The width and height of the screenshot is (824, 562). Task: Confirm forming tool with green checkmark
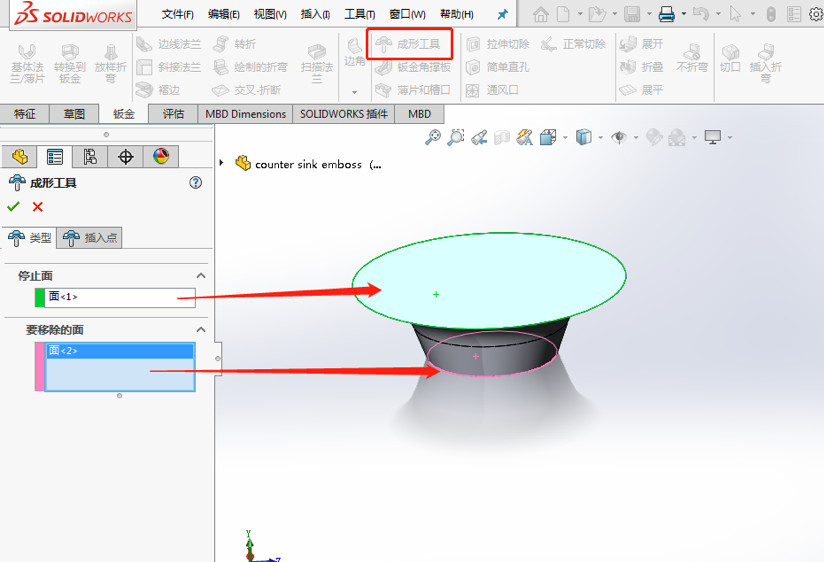(x=13, y=207)
